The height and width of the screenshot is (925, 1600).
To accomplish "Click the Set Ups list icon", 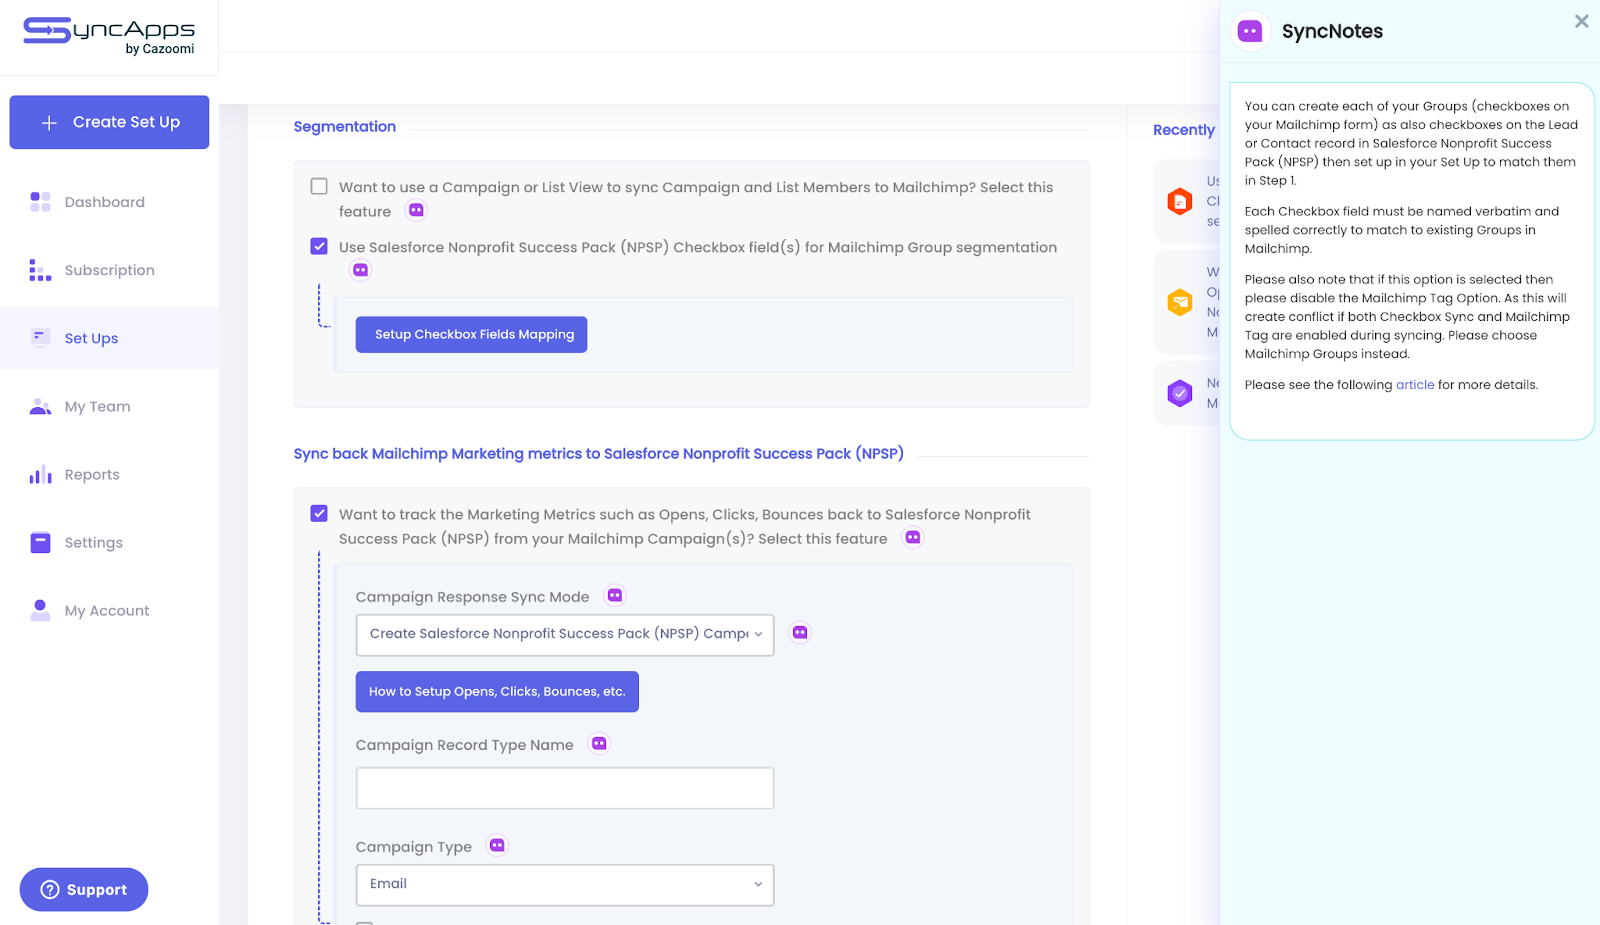I will click(40, 337).
